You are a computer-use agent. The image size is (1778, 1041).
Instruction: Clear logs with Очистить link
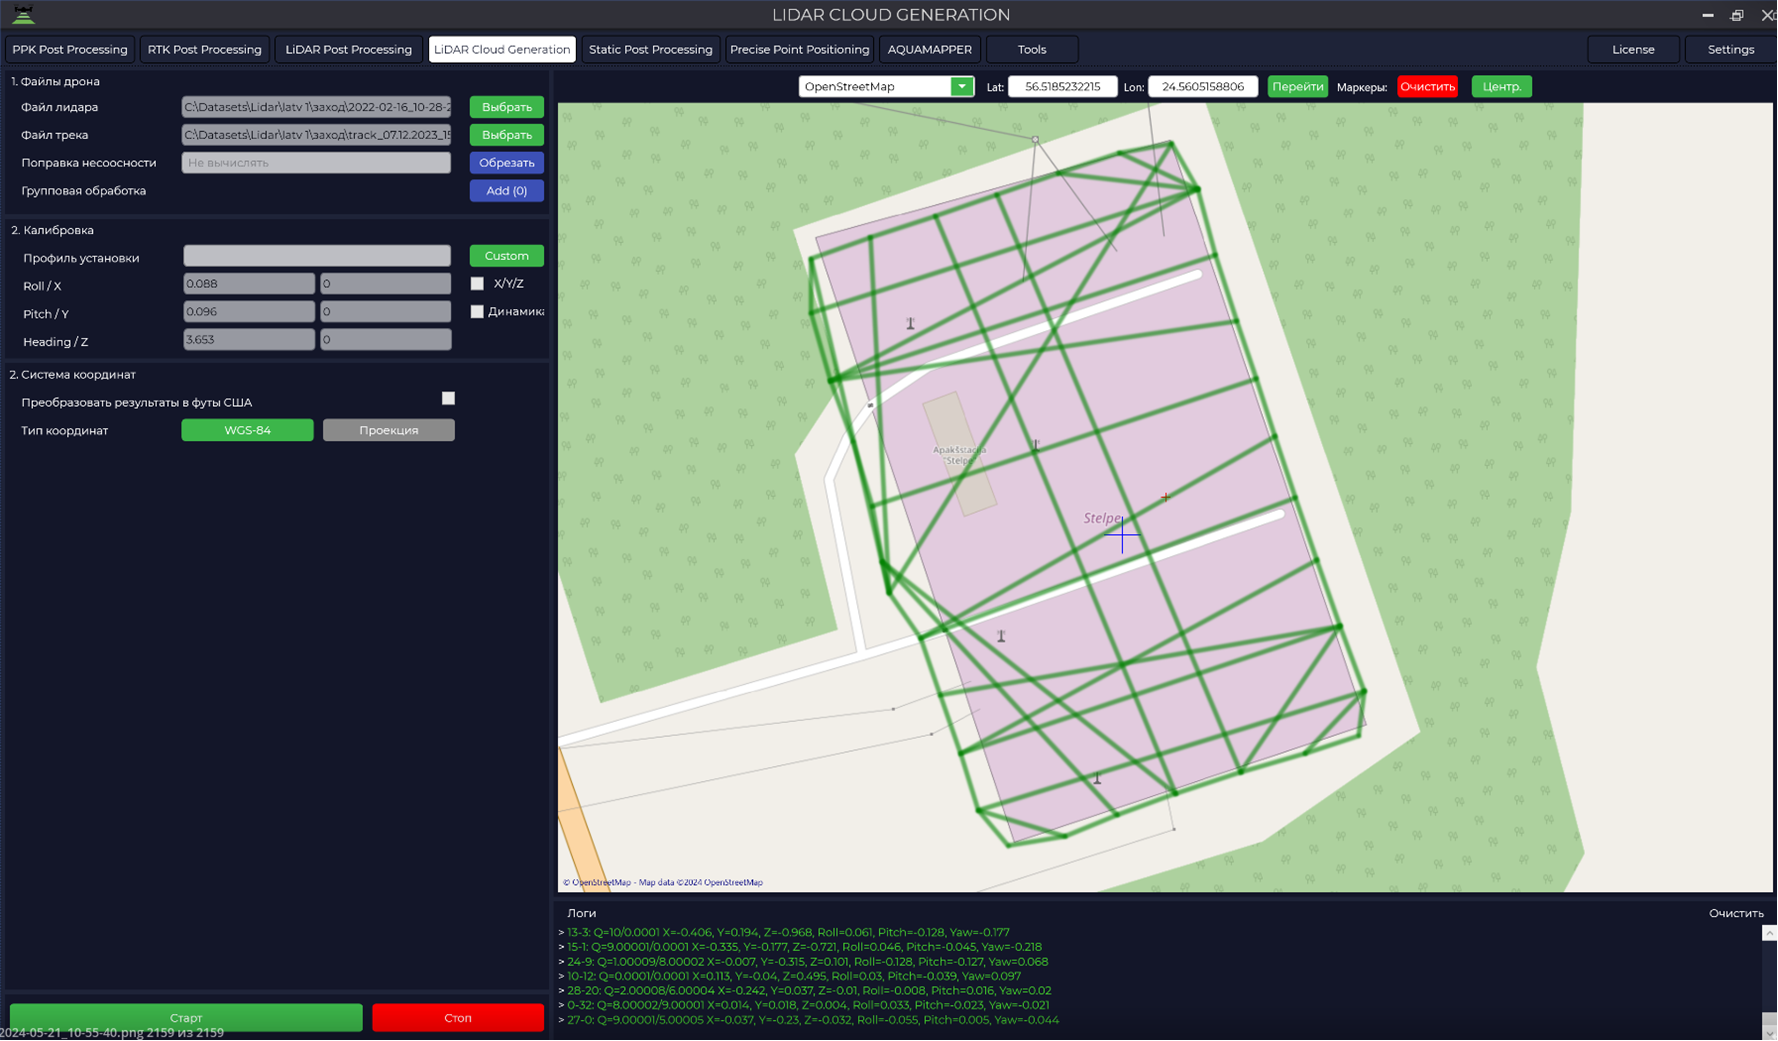pos(1736,913)
